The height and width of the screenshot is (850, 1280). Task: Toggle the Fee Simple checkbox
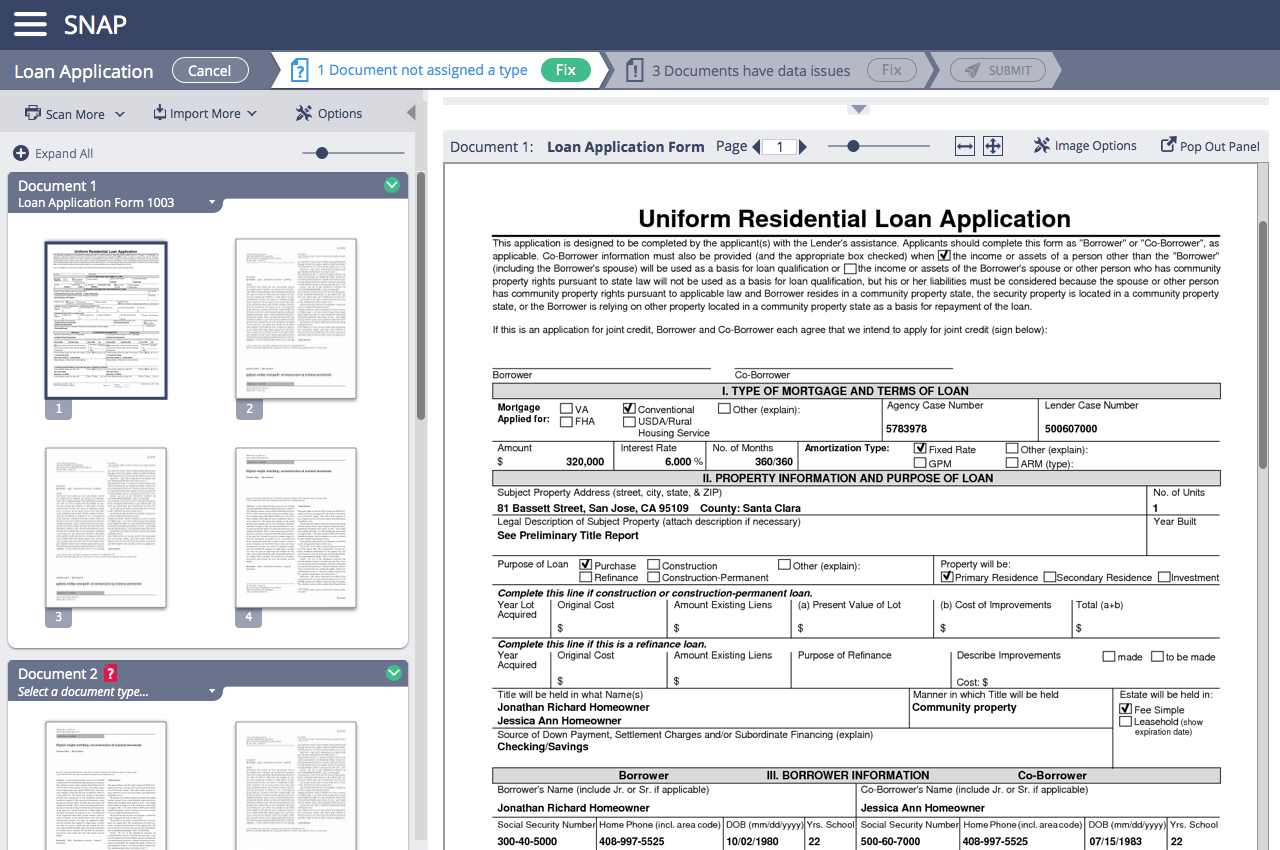pyautogui.click(x=1126, y=709)
